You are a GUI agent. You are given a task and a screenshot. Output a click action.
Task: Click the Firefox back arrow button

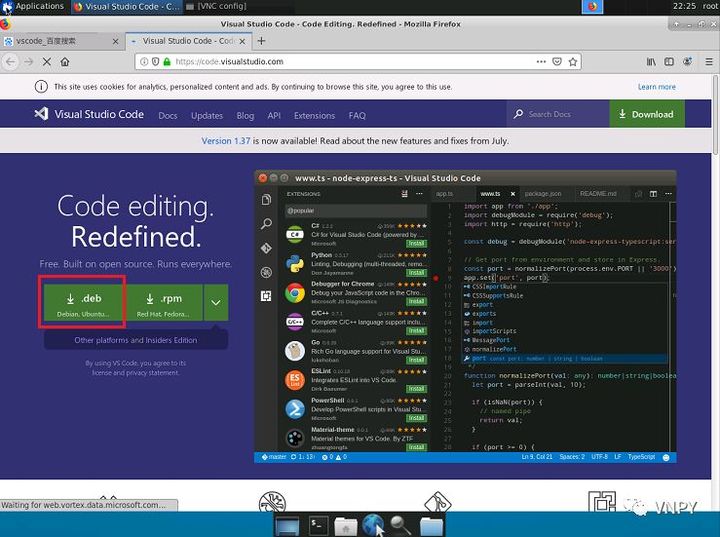pyautogui.click(x=11, y=62)
